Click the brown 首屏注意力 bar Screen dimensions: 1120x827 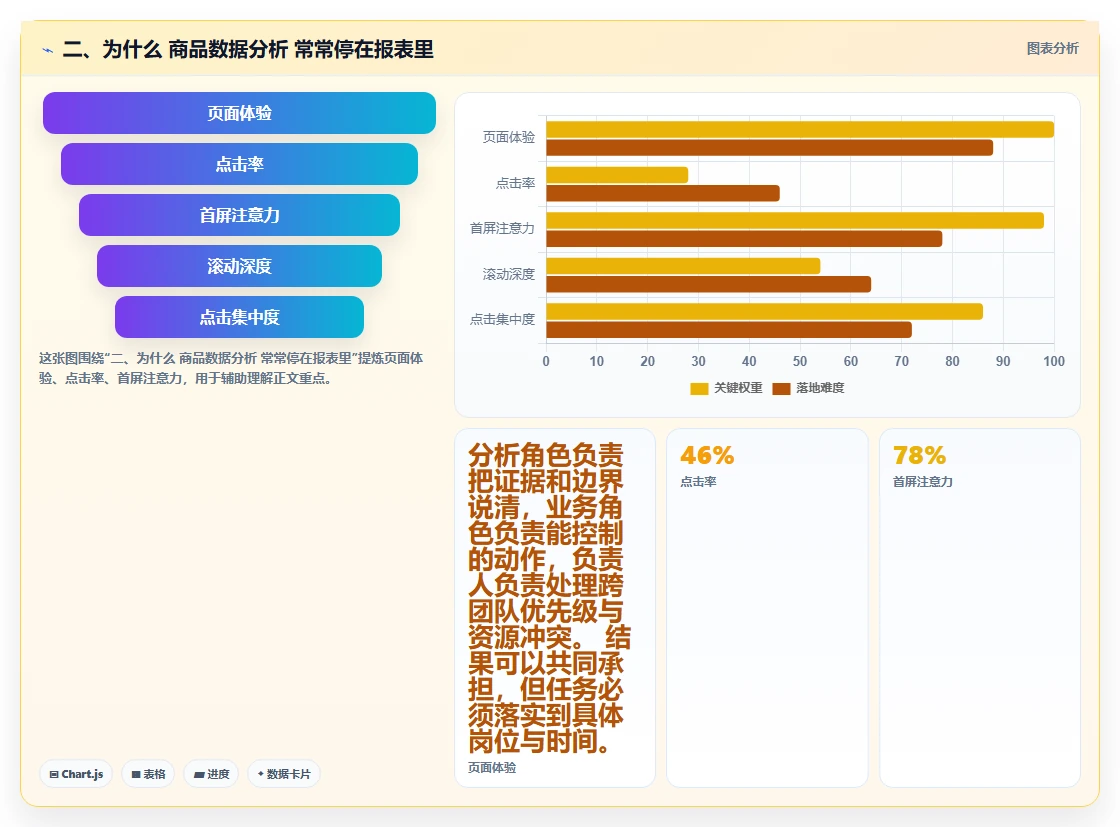(744, 239)
